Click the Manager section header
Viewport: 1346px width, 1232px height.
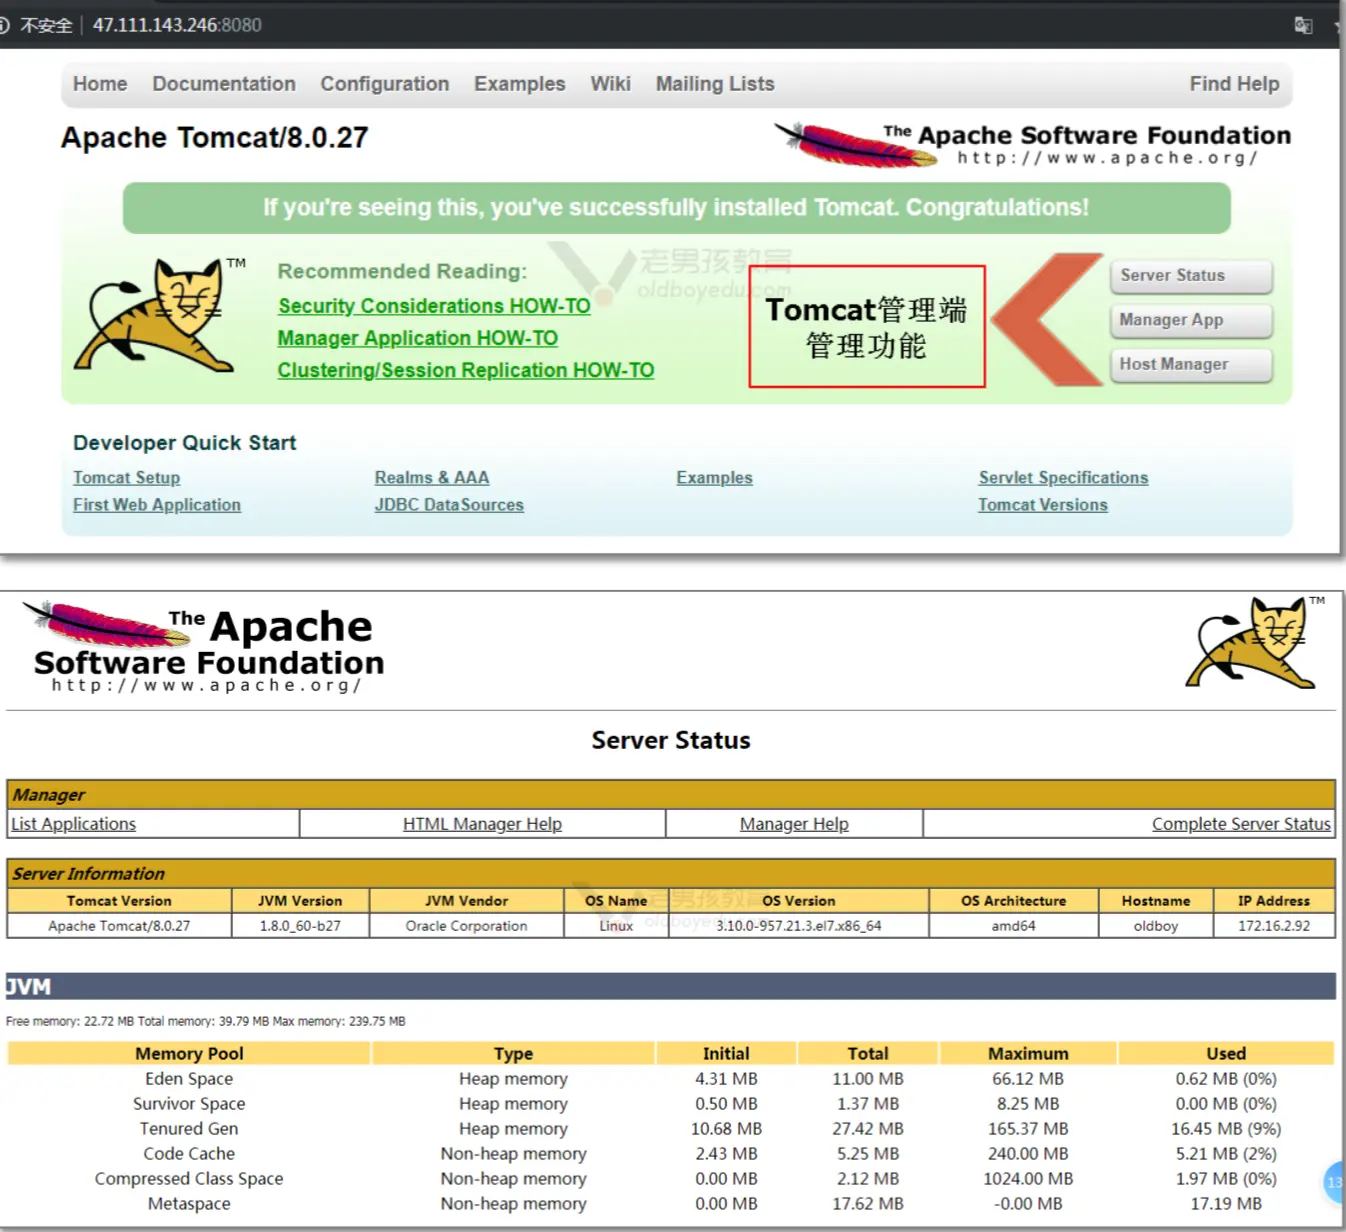click(671, 795)
